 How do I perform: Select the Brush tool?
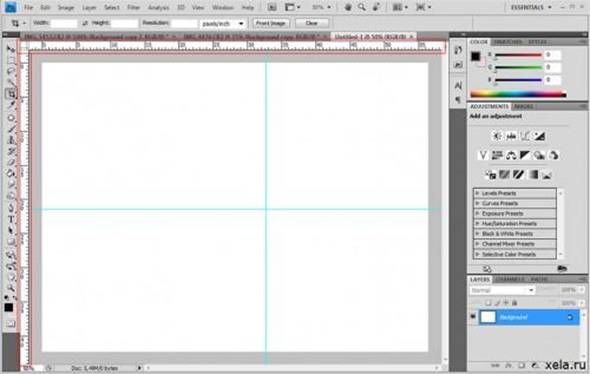click(x=11, y=129)
